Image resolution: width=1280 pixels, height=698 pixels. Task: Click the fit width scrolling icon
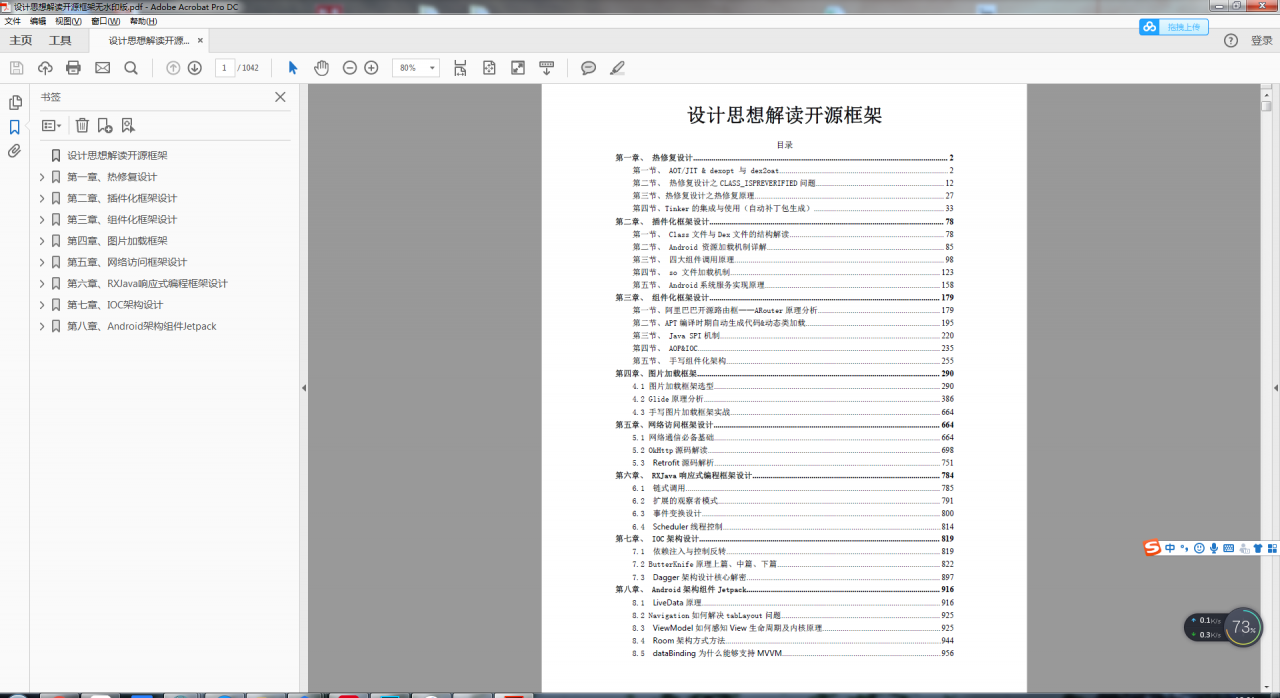(x=460, y=68)
